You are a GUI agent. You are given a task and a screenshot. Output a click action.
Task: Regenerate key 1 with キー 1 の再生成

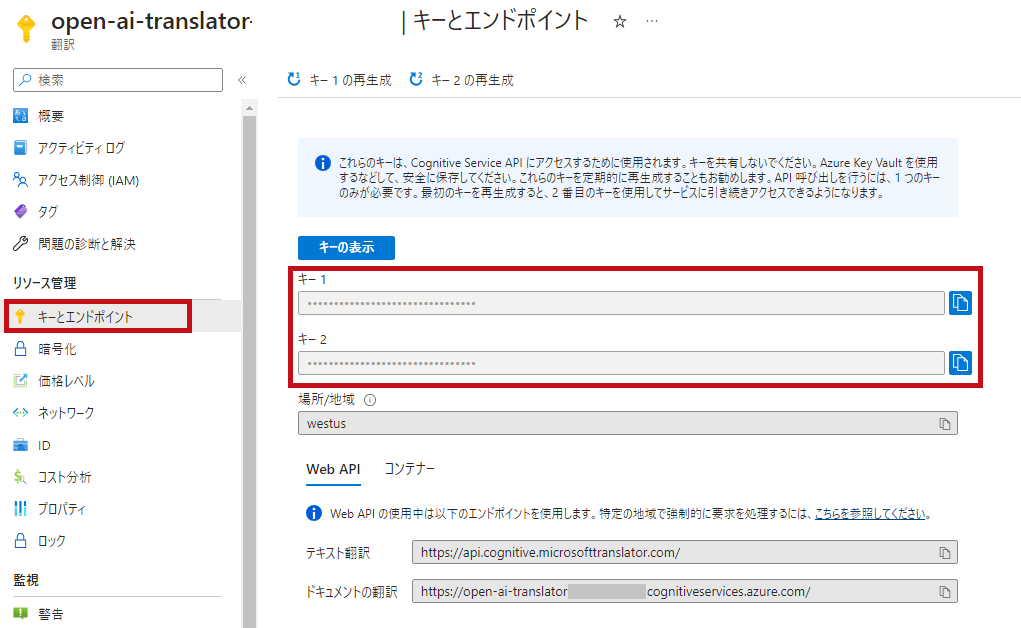point(339,79)
